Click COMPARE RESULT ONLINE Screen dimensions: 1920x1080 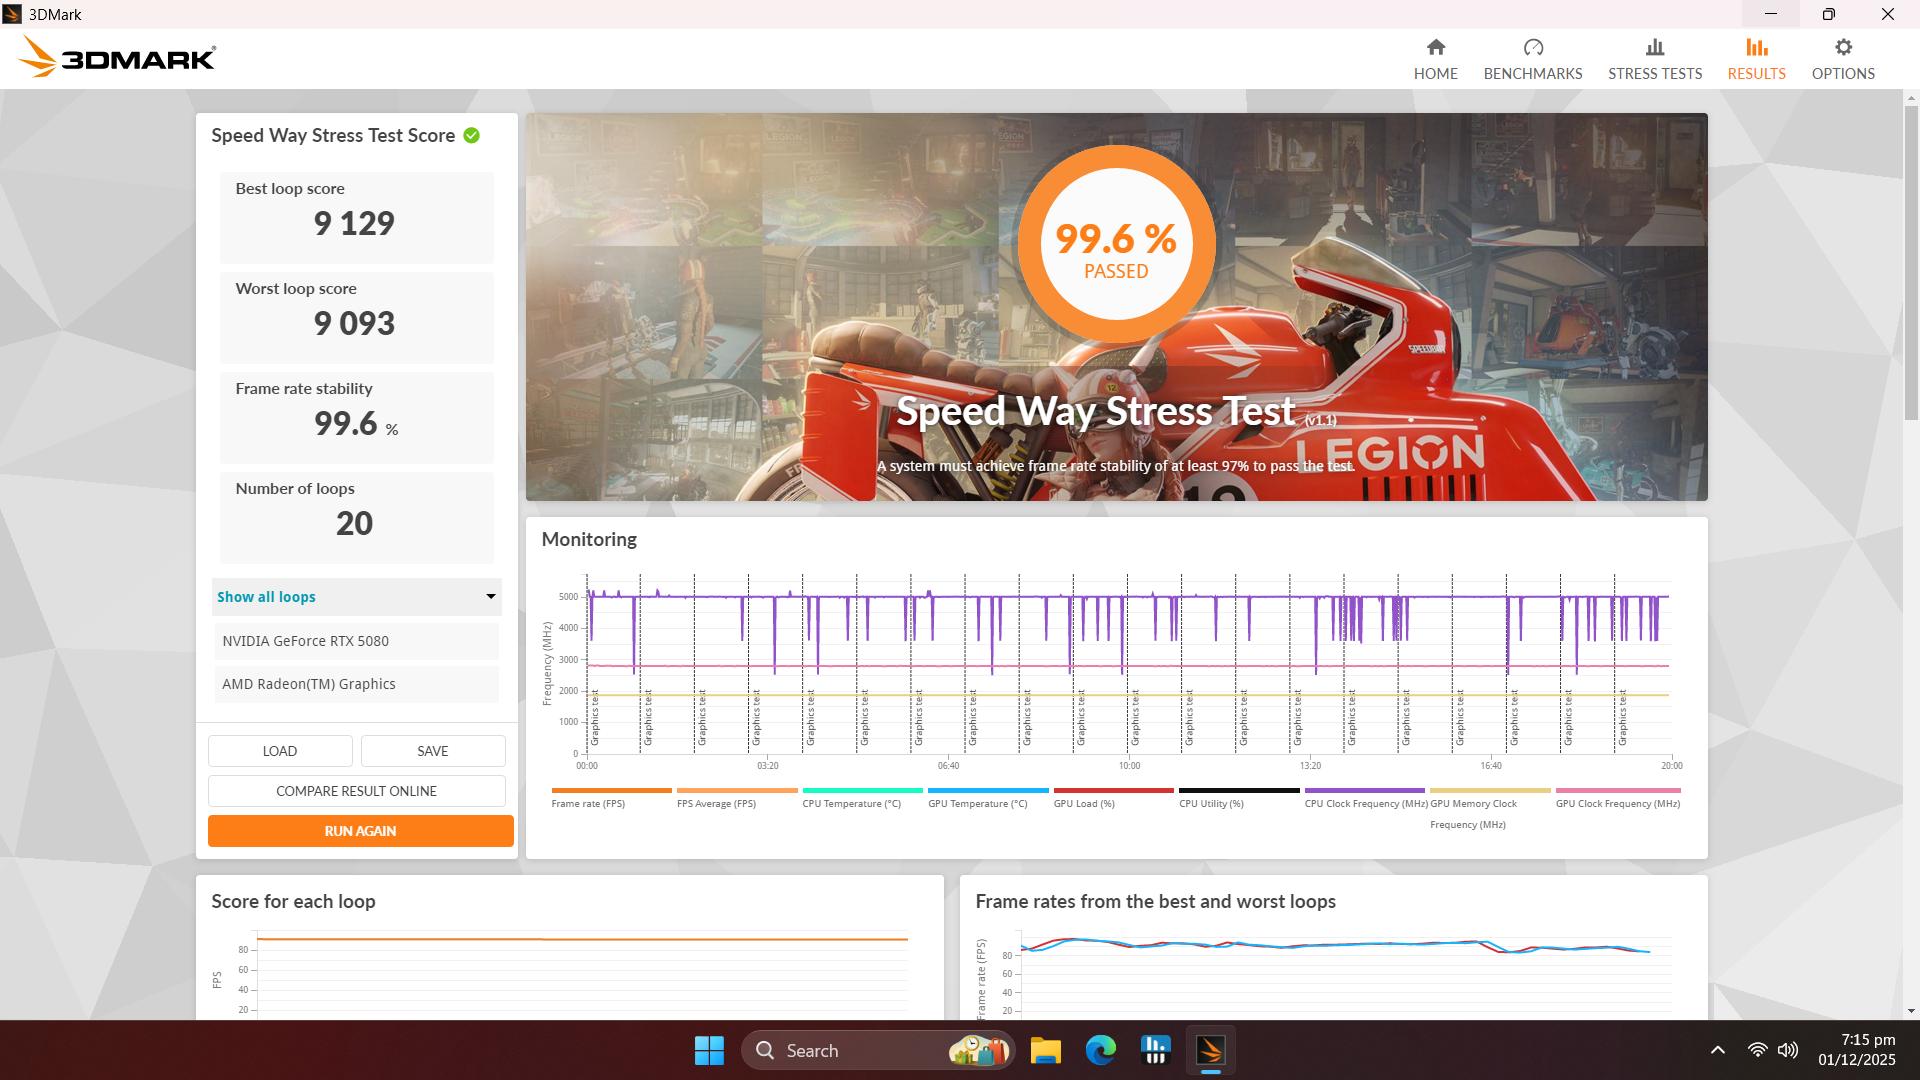tap(357, 791)
